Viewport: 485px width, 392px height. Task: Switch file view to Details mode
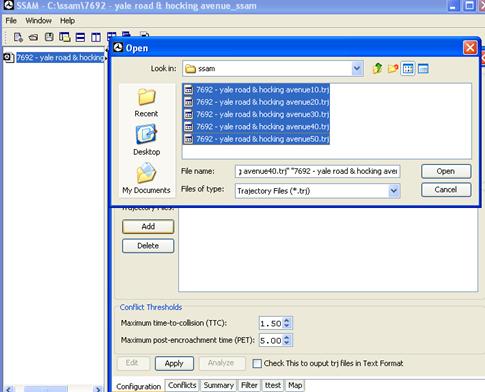click(x=423, y=69)
